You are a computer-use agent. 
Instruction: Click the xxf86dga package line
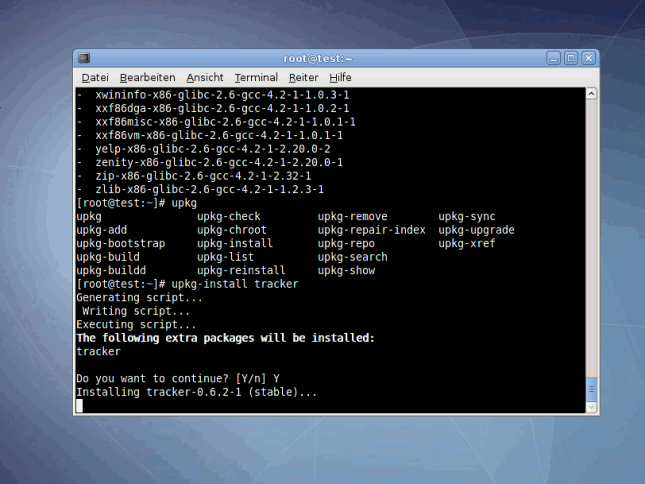(x=213, y=109)
